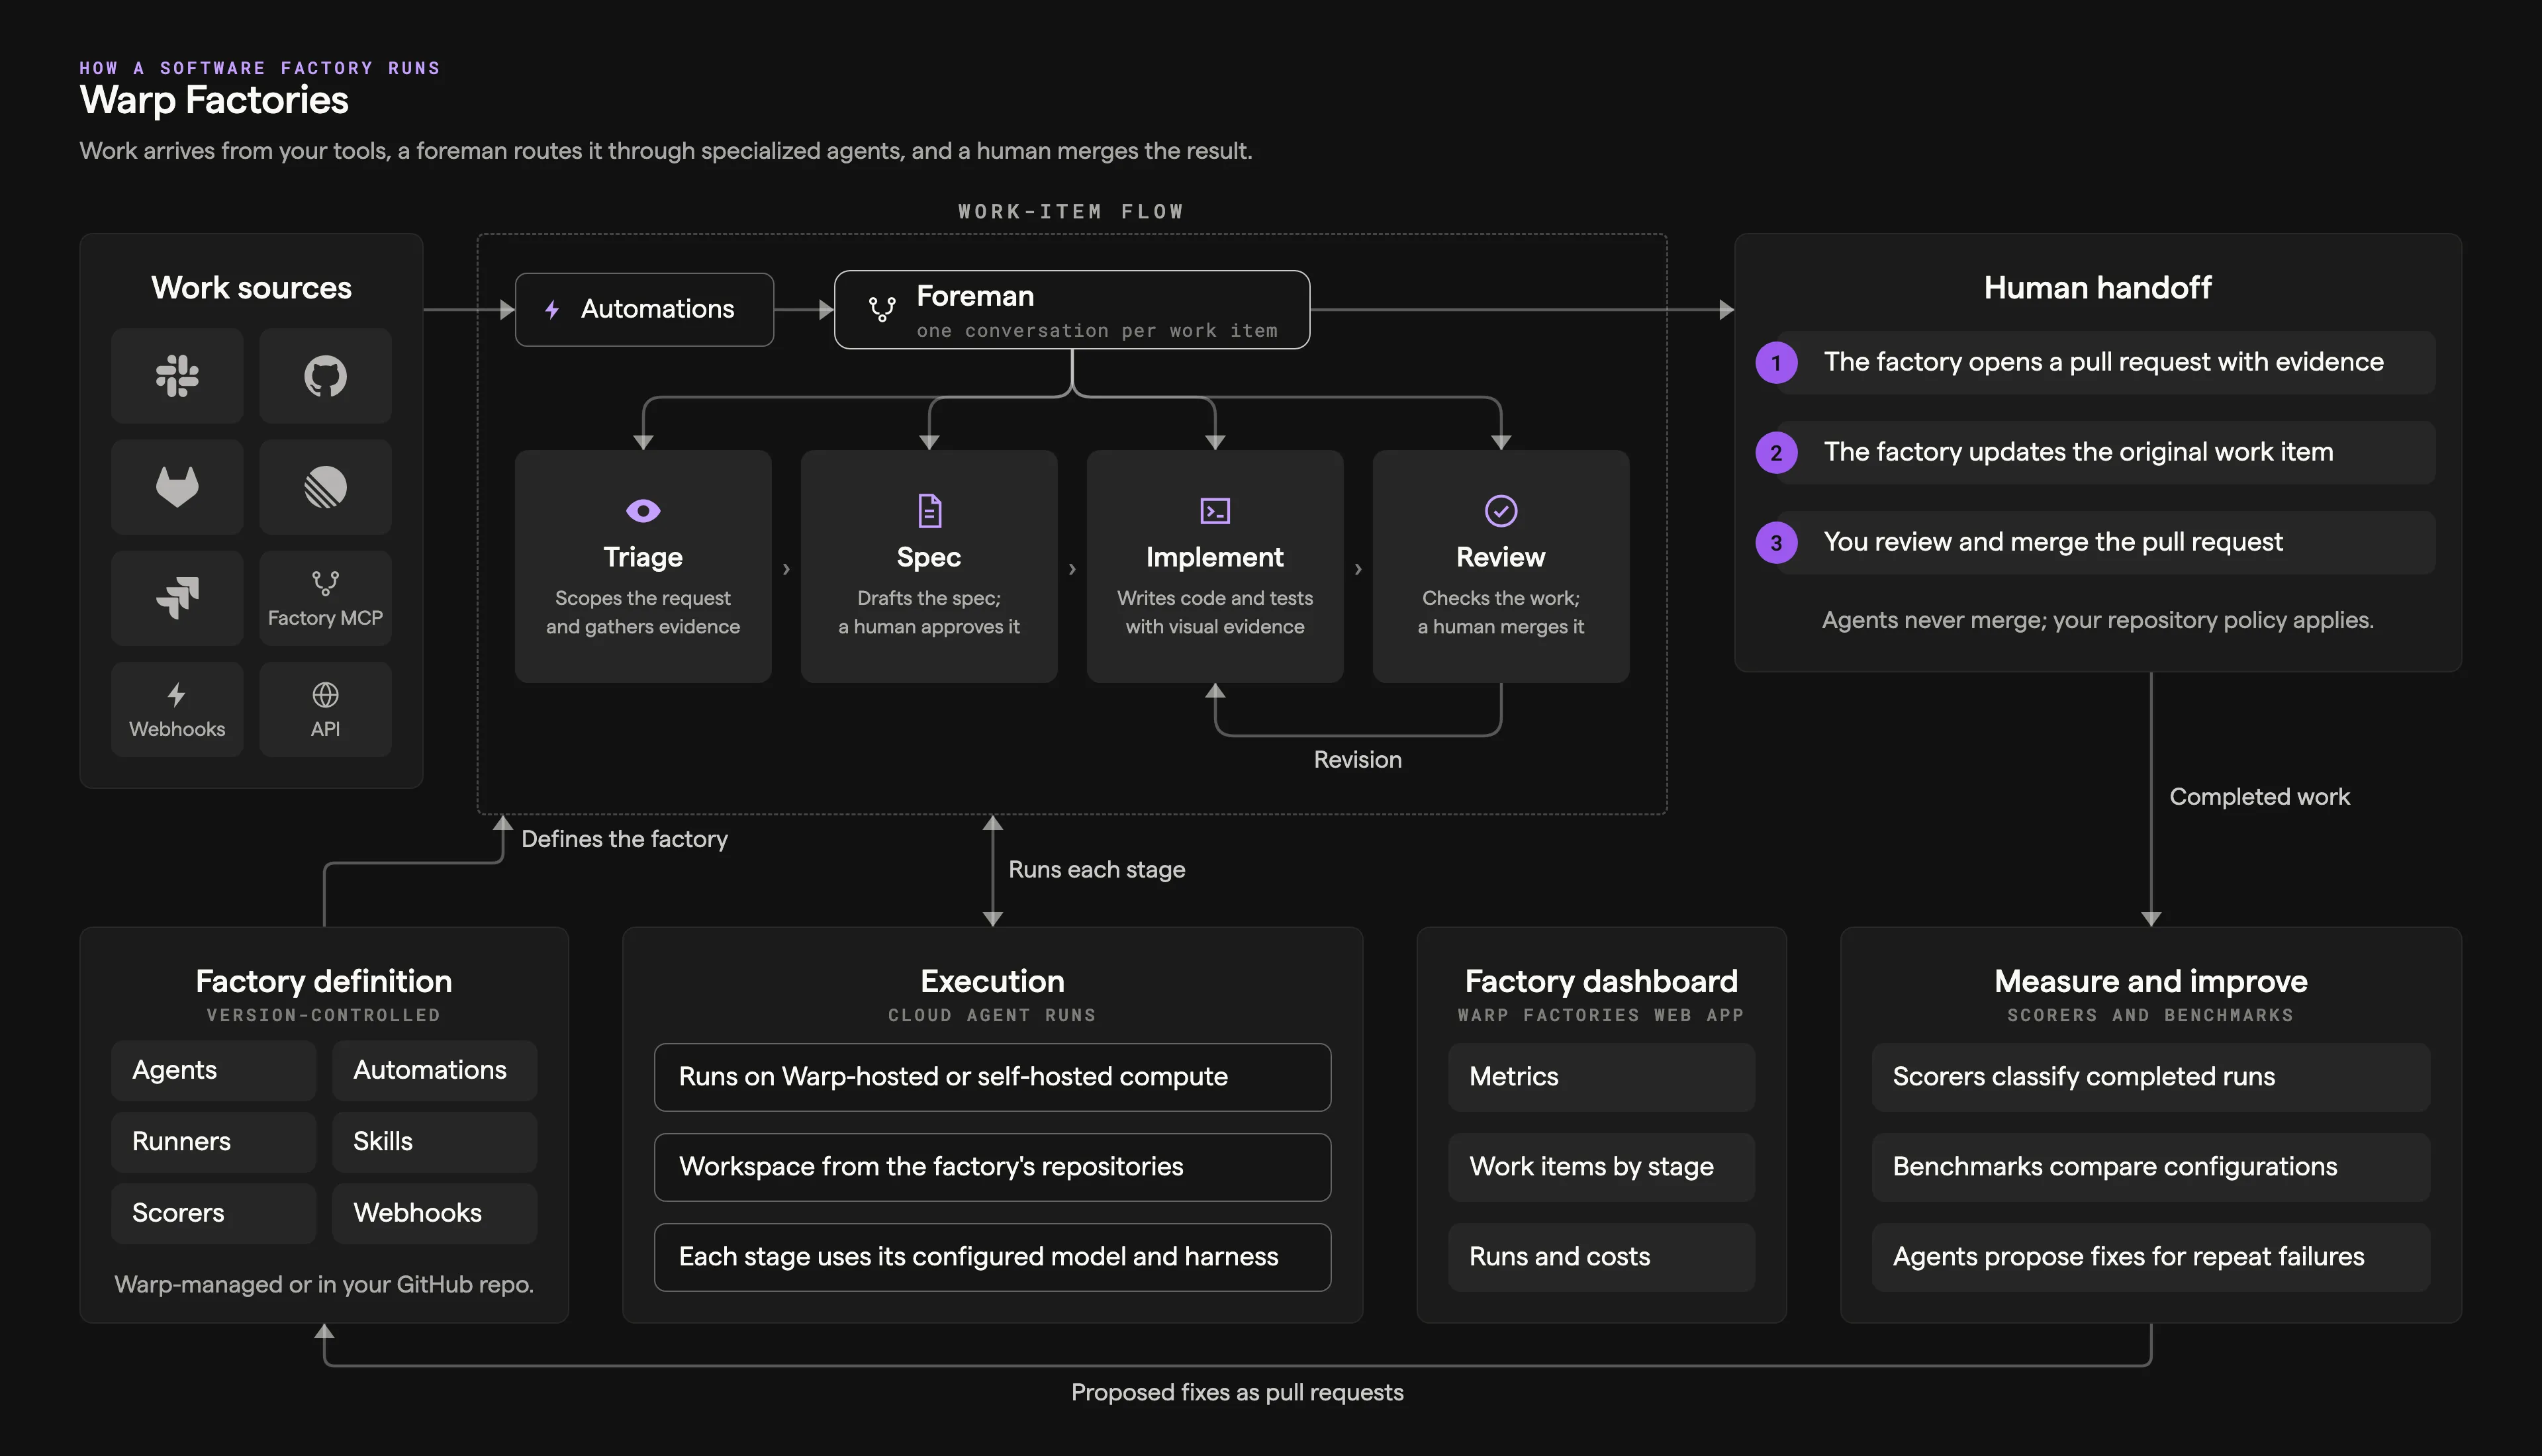Open 'Work items by stage' row

1601,1167
